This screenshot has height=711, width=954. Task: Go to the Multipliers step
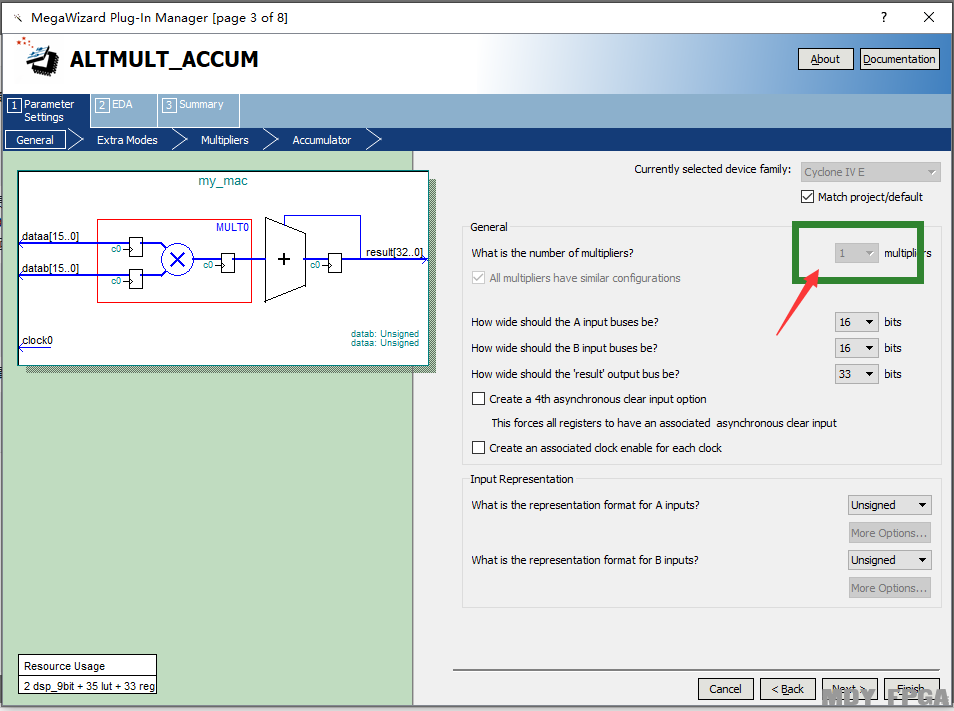point(225,140)
